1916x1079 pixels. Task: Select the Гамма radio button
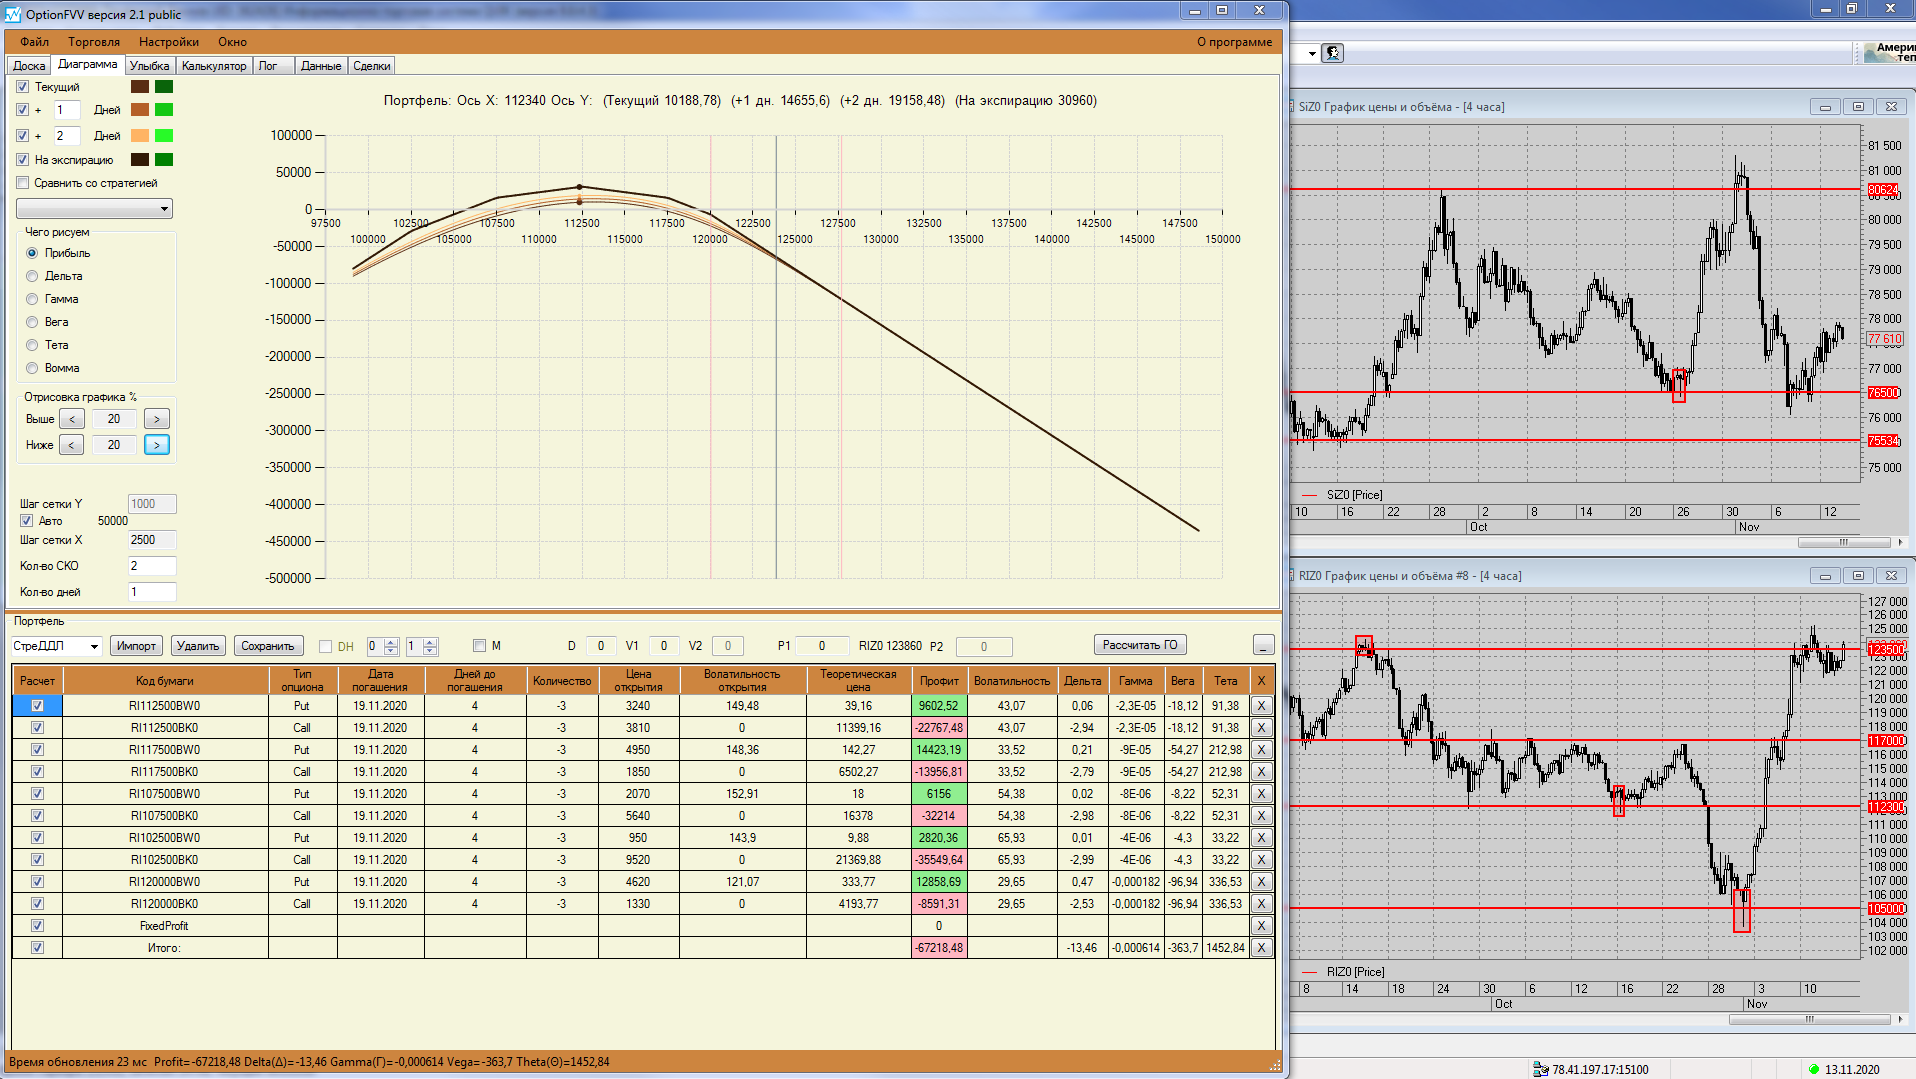tap(32, 299)
